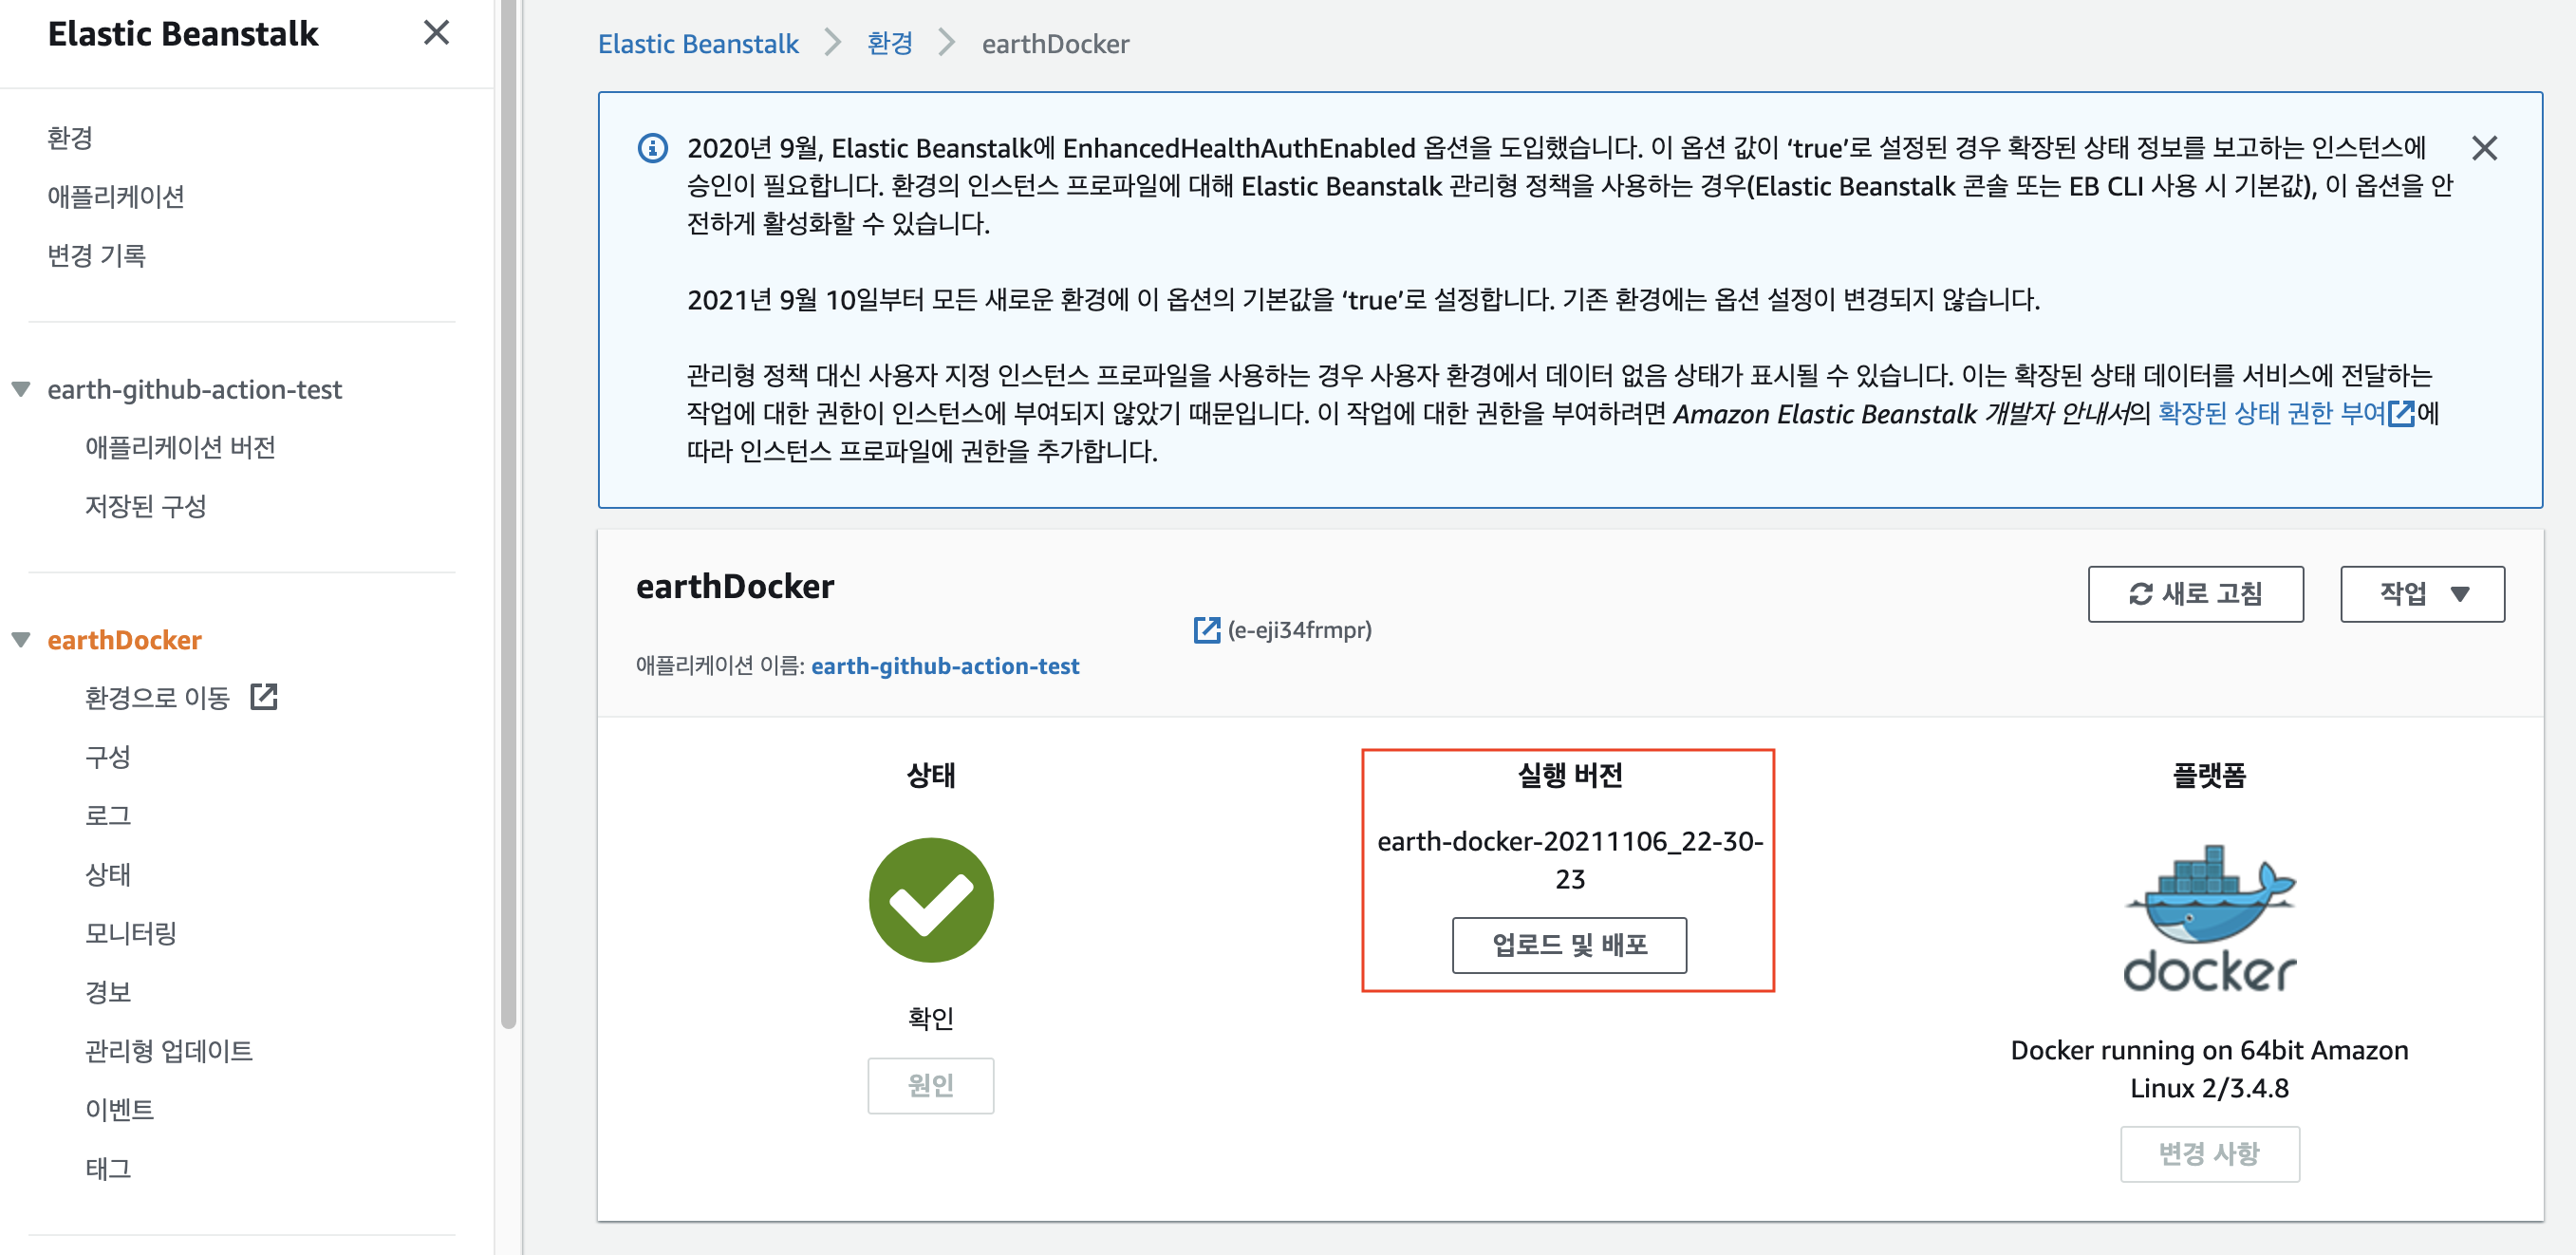The width and height of the screenshot is (2576, 1255).
Task: Click the info icon in the blue banner
Action: click(653, 149)
